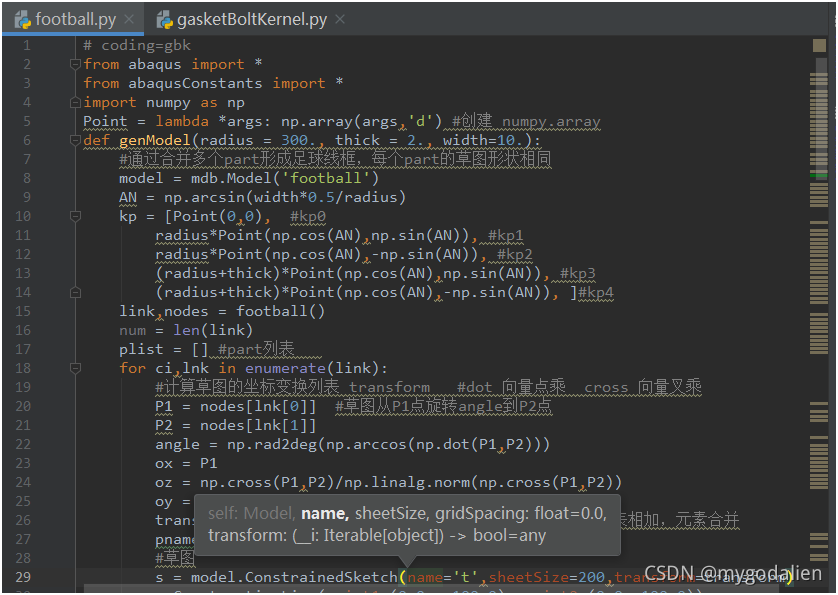
Task: Click the inspection status indicator above scrollbar
Action: click(818, 46)
